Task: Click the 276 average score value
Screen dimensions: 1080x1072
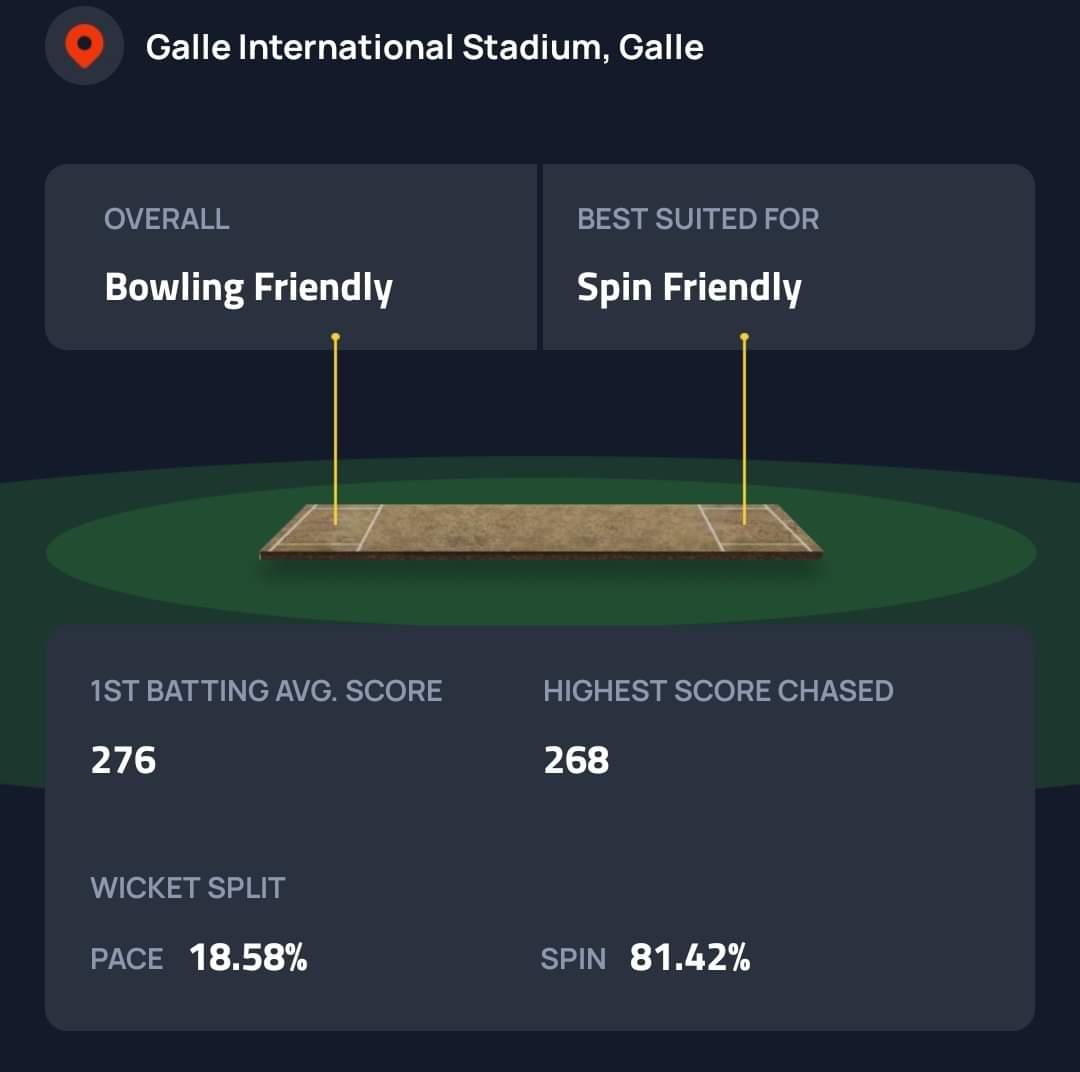Action: tap(124, 761)
